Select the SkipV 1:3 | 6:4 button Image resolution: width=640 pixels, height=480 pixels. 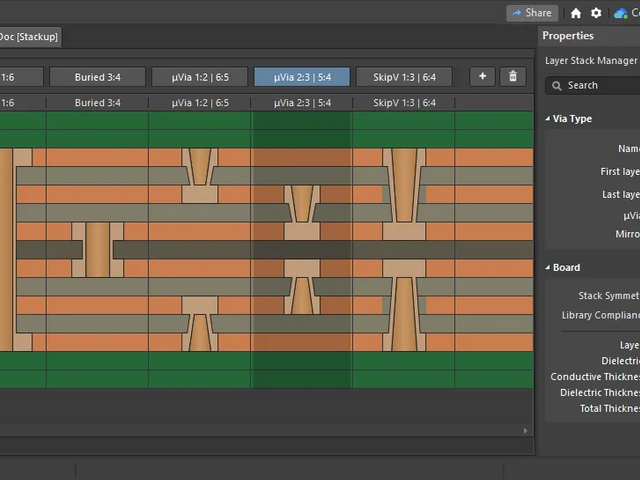click(404, 77)
